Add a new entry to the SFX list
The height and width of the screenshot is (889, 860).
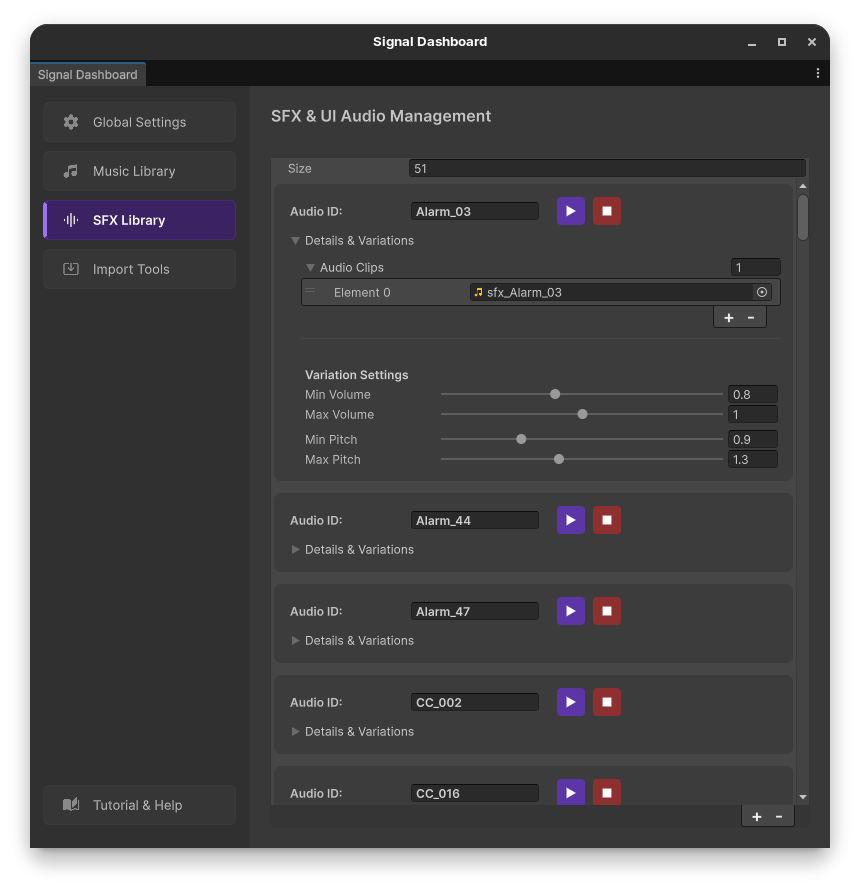tap(757, 817)
